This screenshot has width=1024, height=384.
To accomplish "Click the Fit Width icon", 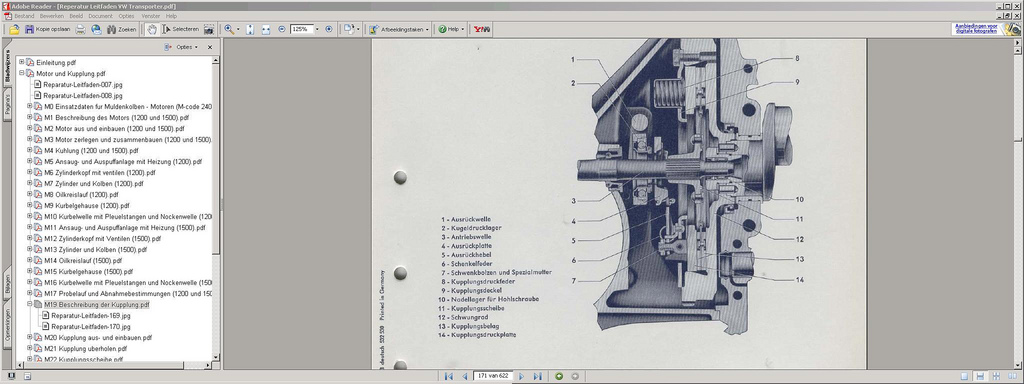I will (266, 29).
